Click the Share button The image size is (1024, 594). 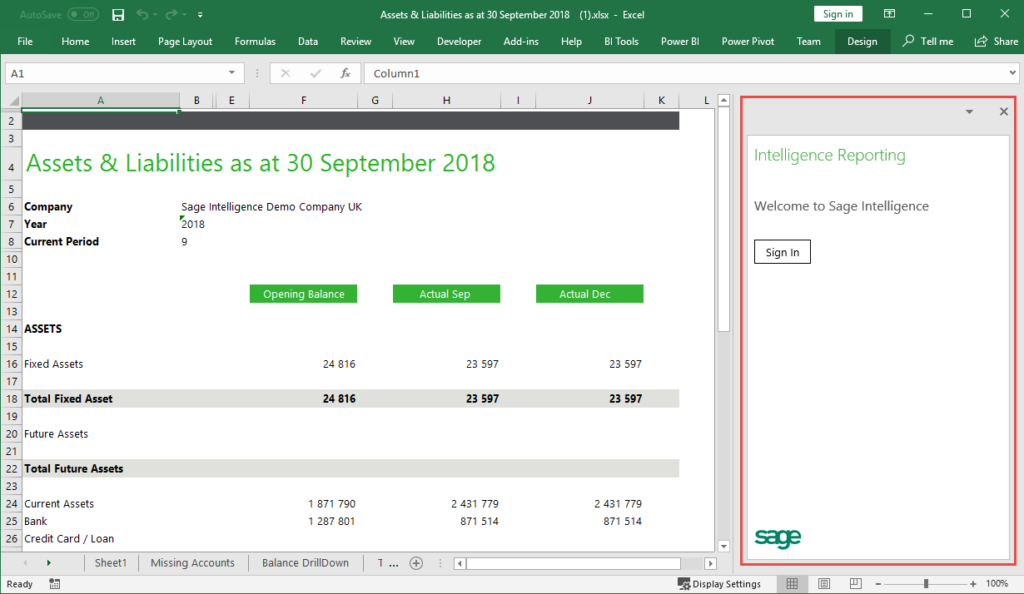point(996,41)
